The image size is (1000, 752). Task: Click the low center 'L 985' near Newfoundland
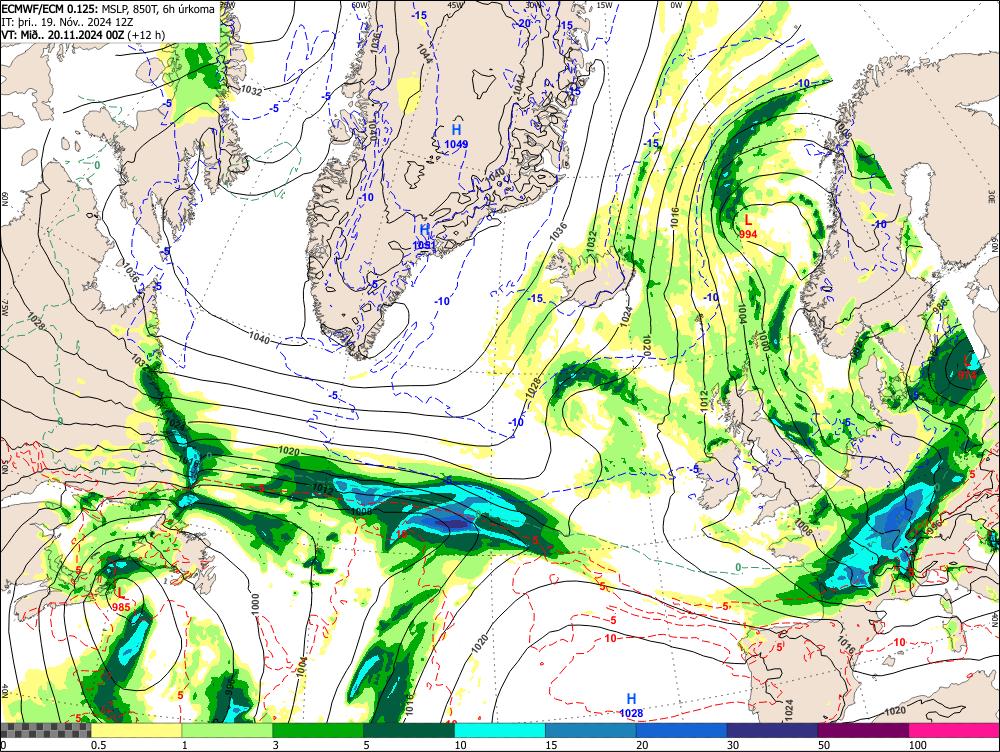(x=121, y=600)
